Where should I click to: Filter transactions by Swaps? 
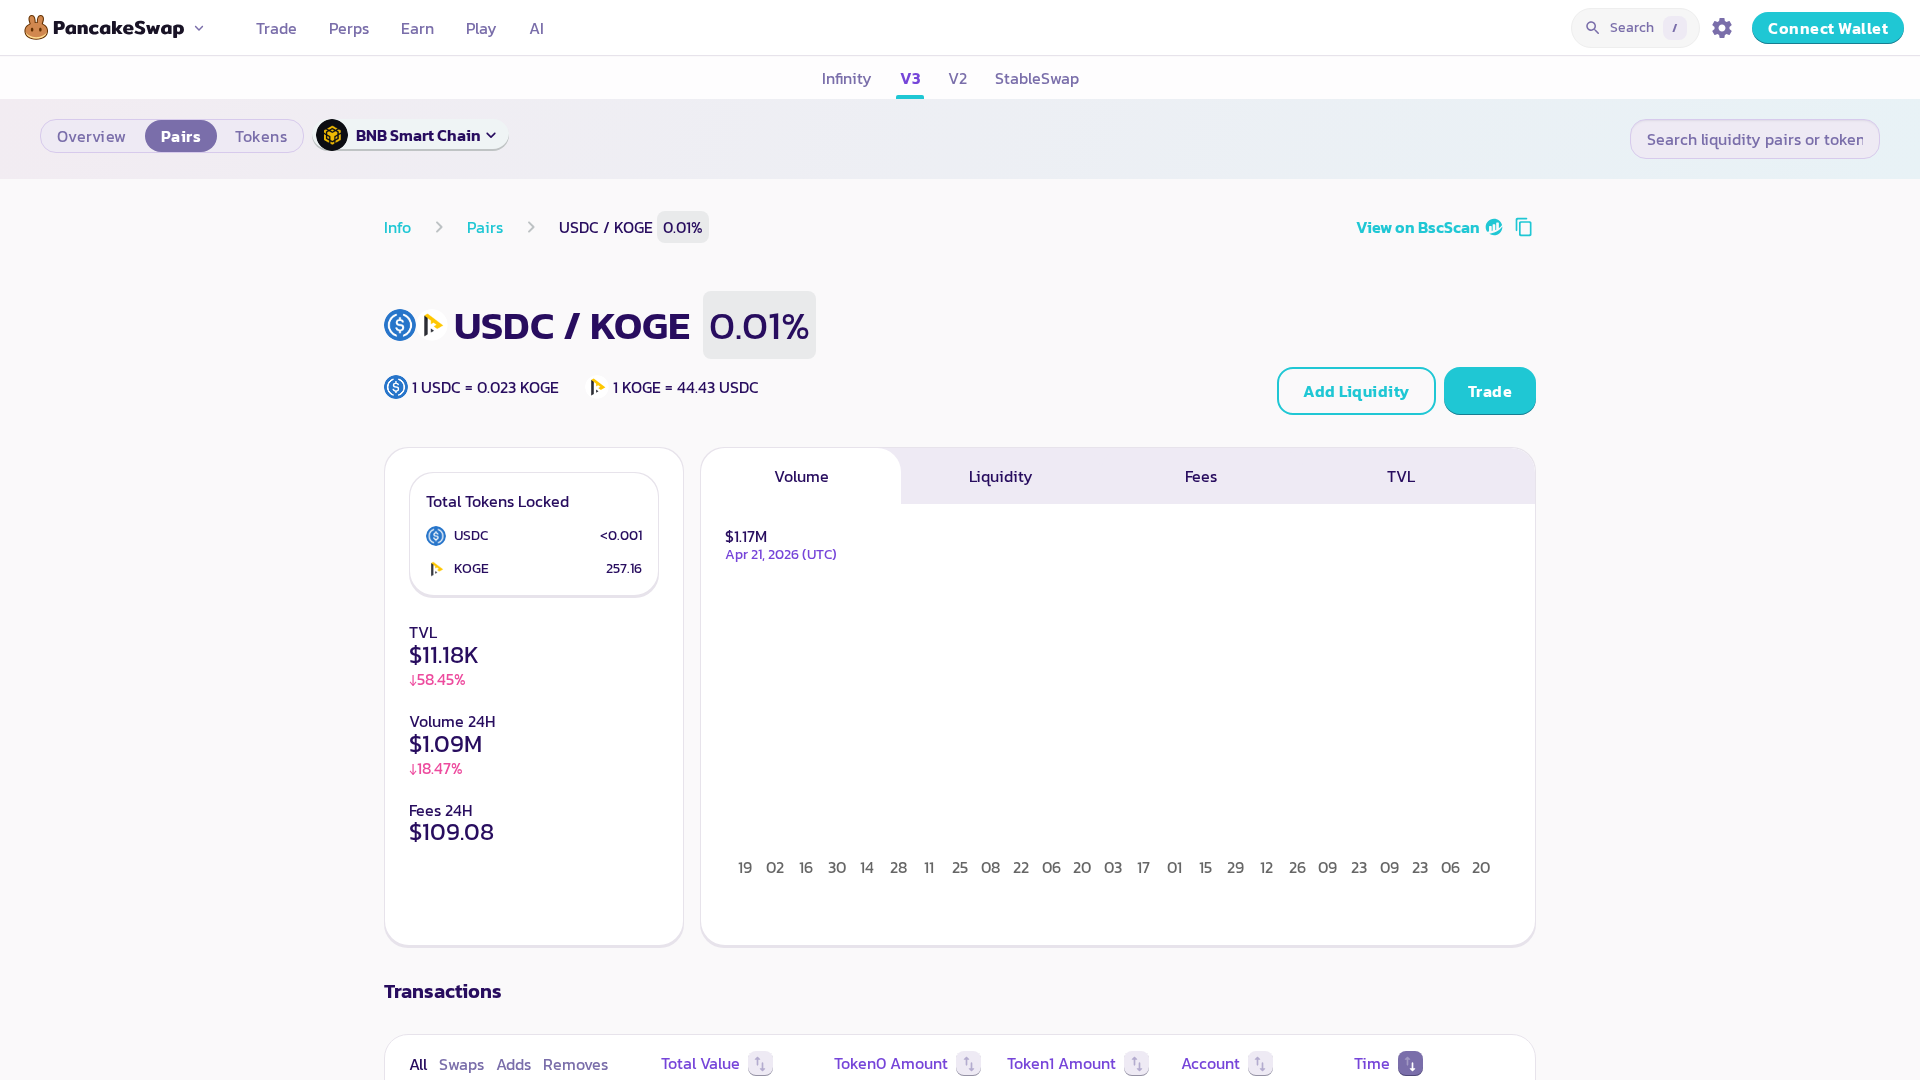pyautogui.click(x=461, y=1064)
